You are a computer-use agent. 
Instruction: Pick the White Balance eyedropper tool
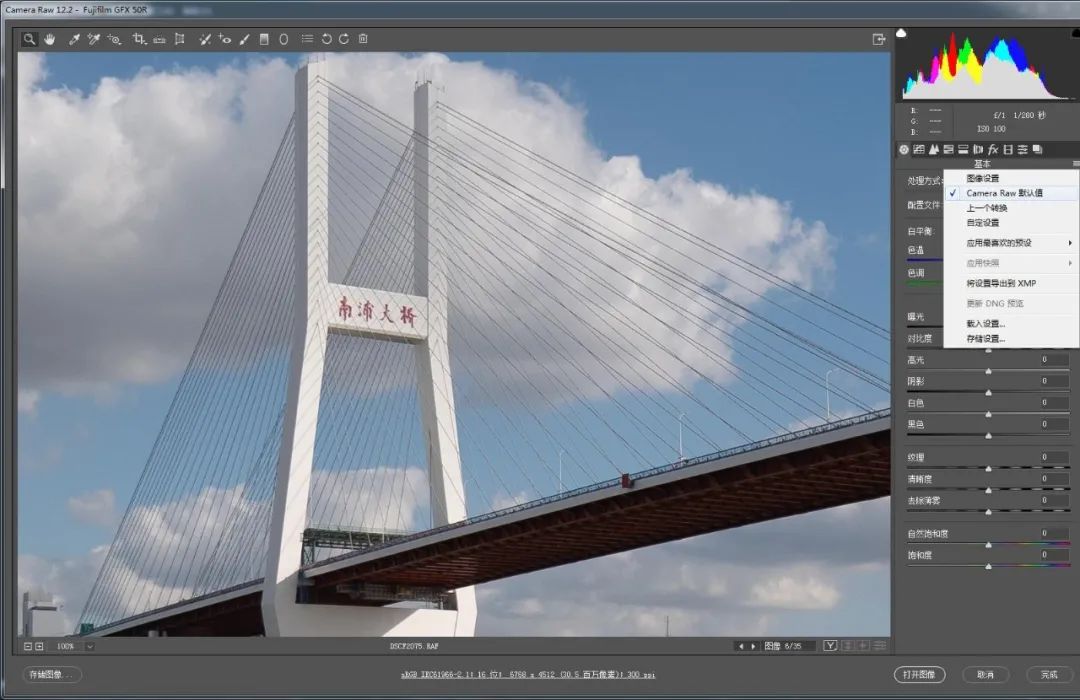click(x=74, y=39)
